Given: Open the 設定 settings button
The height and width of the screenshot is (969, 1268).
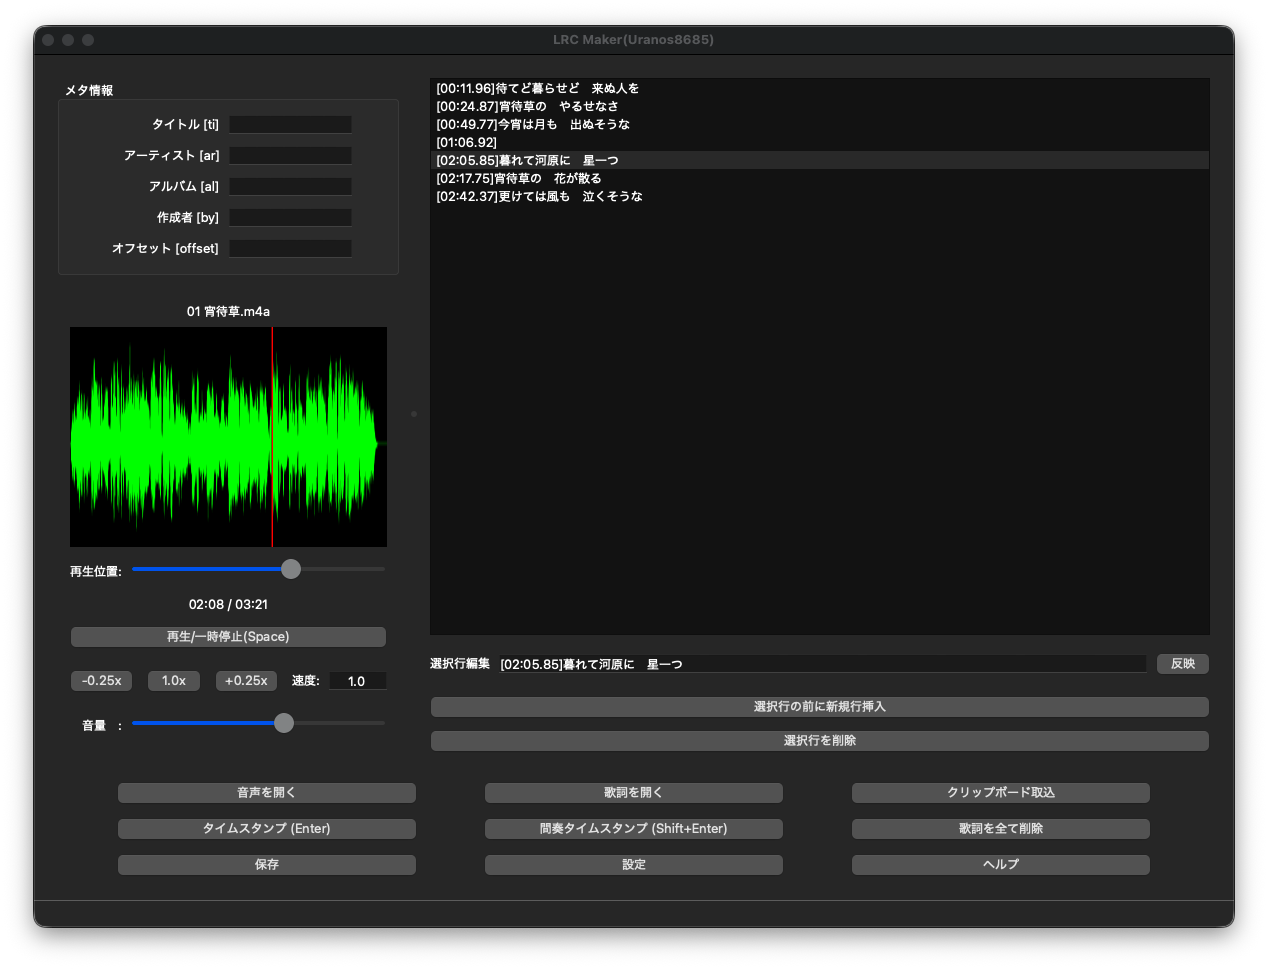Looking at the screenshot, I should 633,865.
